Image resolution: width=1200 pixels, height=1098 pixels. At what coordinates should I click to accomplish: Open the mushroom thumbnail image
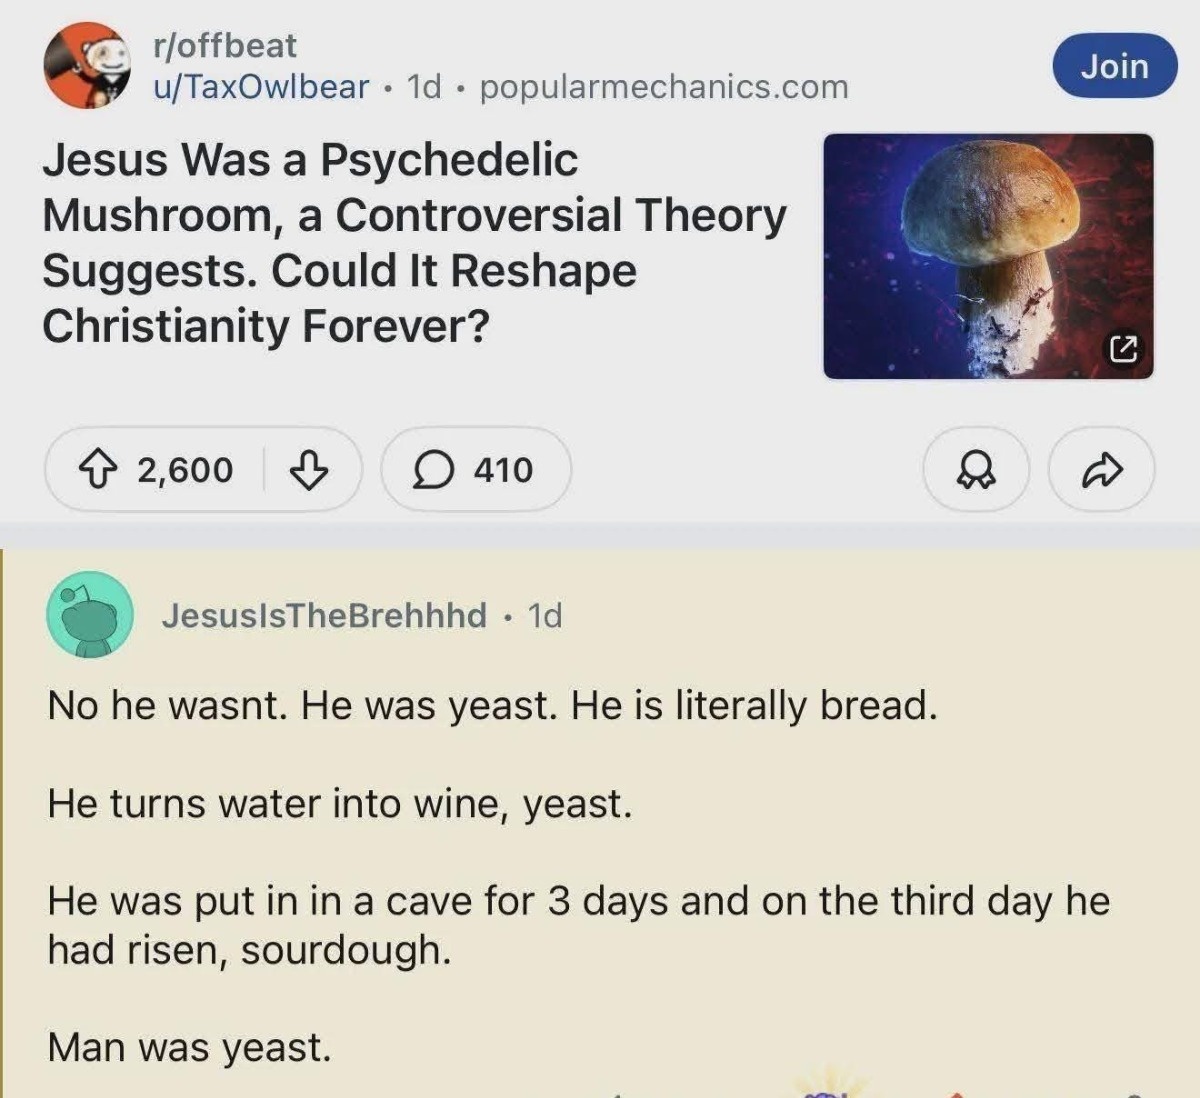pos(987,256)
